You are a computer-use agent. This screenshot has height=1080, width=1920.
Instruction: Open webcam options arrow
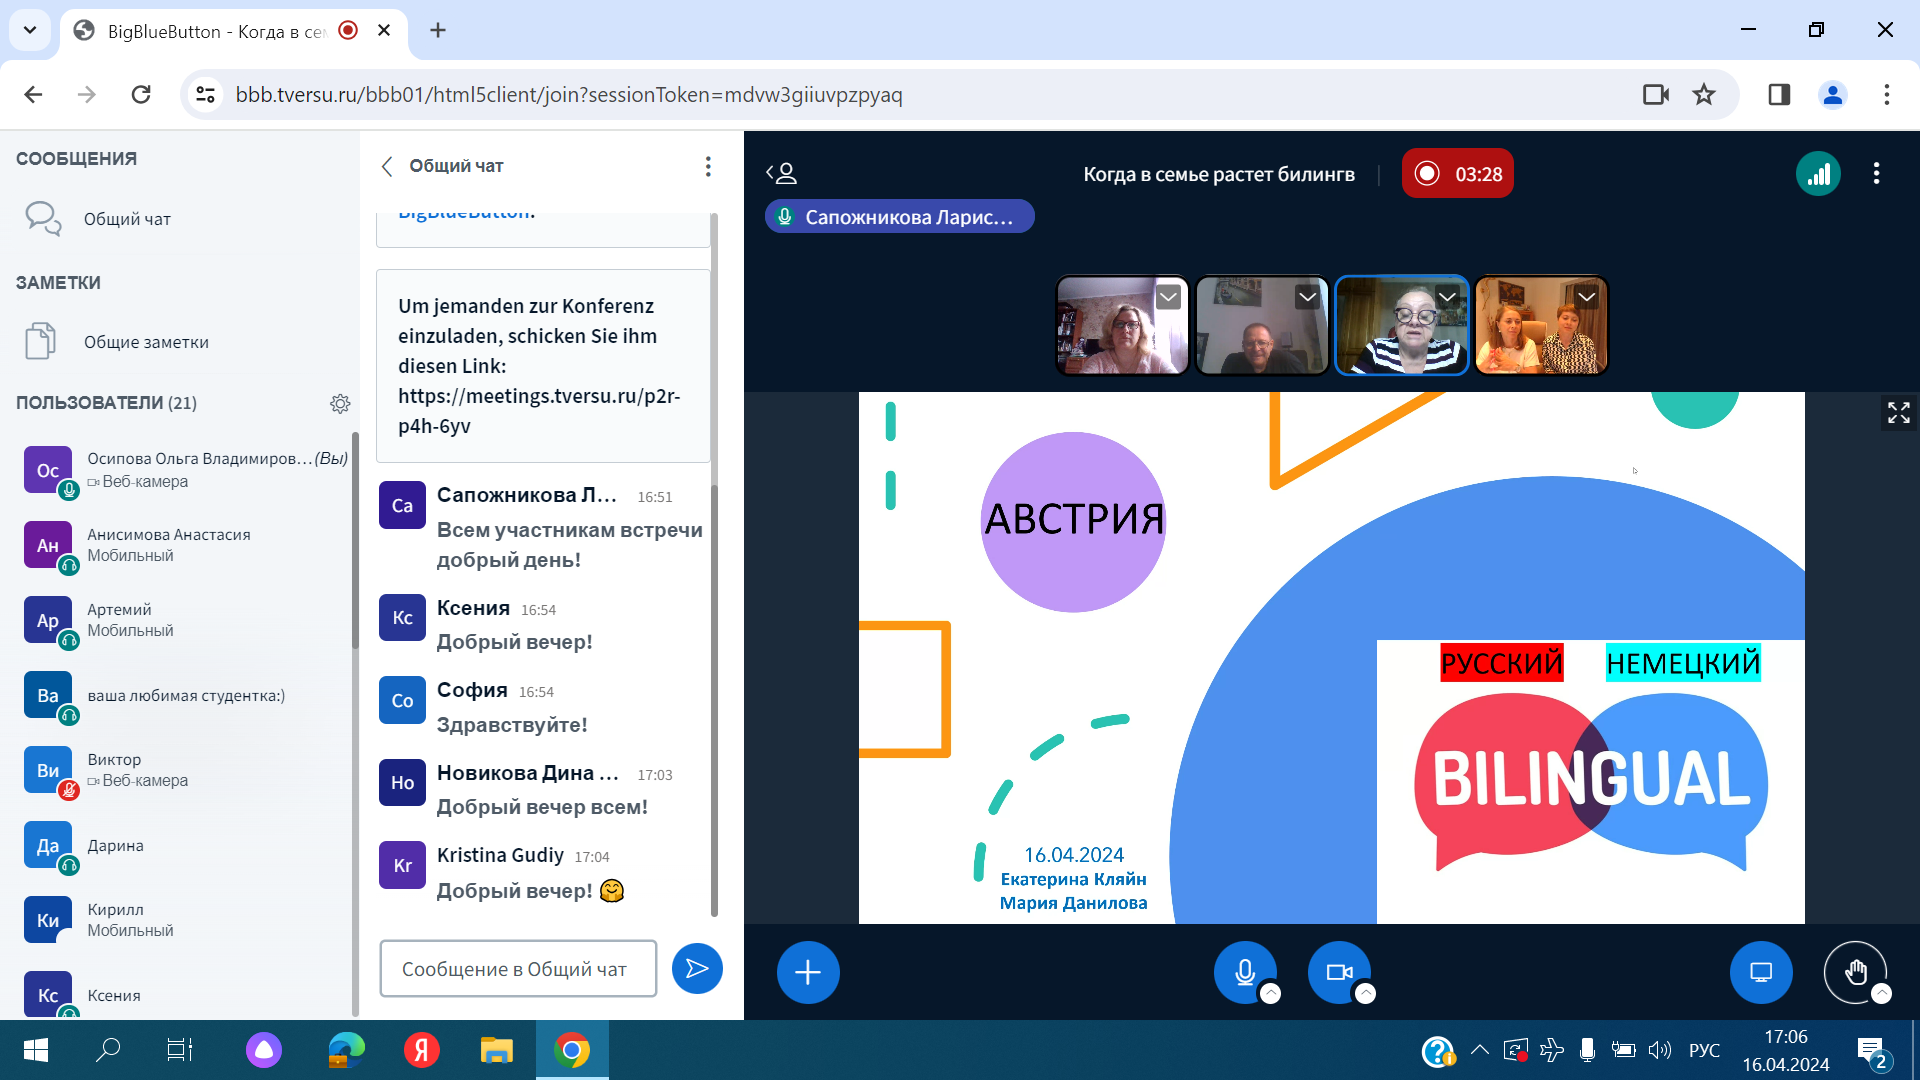[1365, 994]
